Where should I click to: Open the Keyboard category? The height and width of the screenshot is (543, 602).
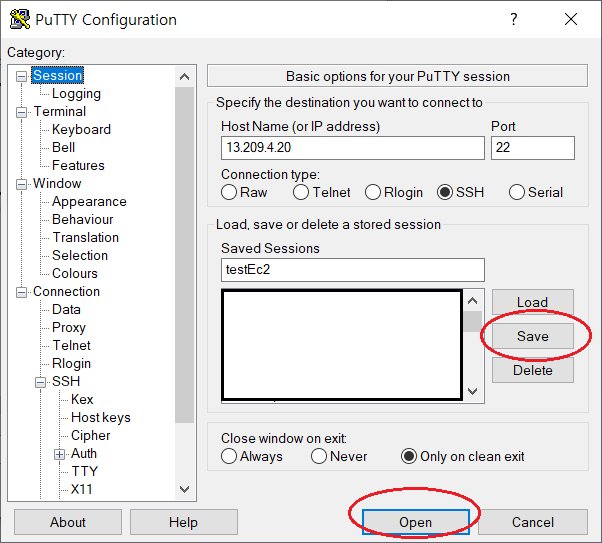coord(81,129)
